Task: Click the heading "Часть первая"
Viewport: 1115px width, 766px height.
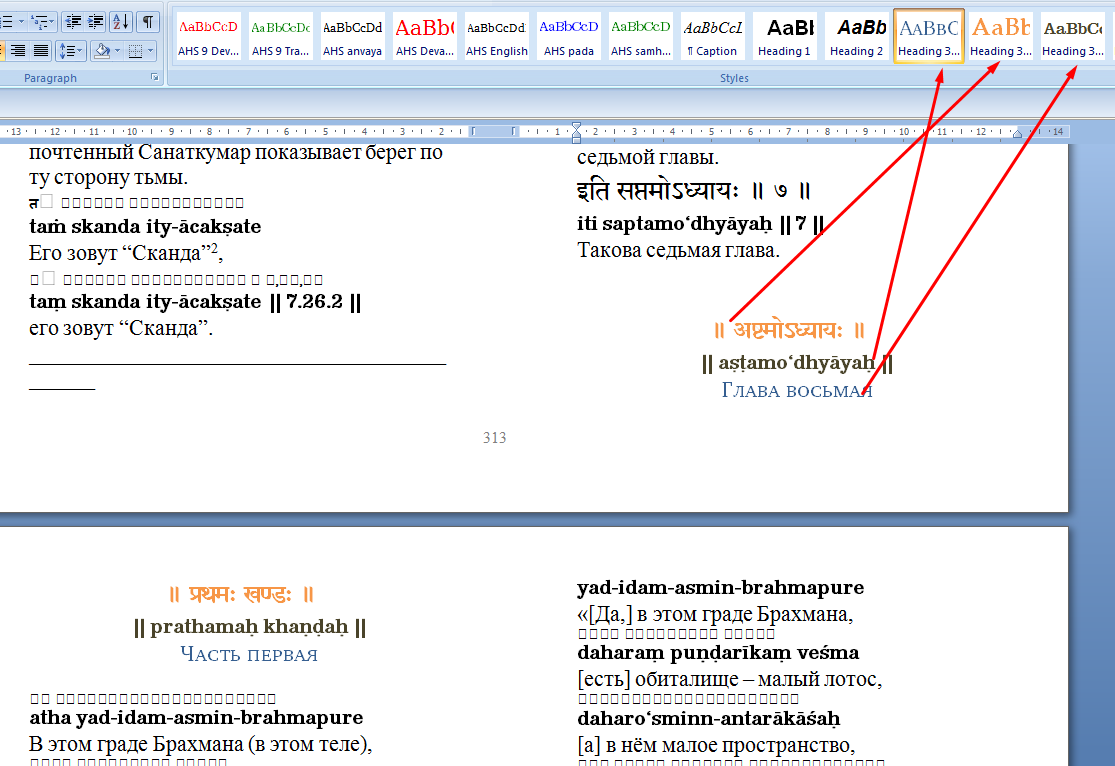Action: tap(249, 654)
